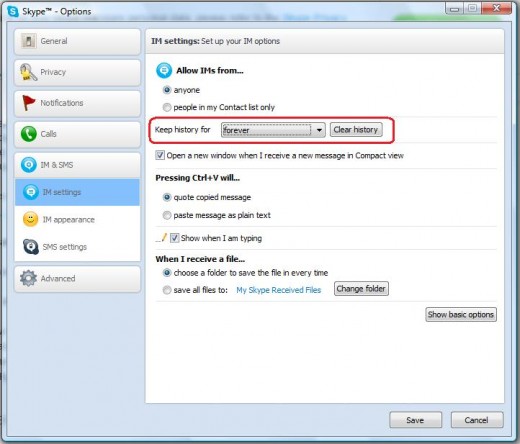This screenshot has height=444, width=520.
Task: Click the 'Keep history for' label
Action: click(x=183, y=129)
